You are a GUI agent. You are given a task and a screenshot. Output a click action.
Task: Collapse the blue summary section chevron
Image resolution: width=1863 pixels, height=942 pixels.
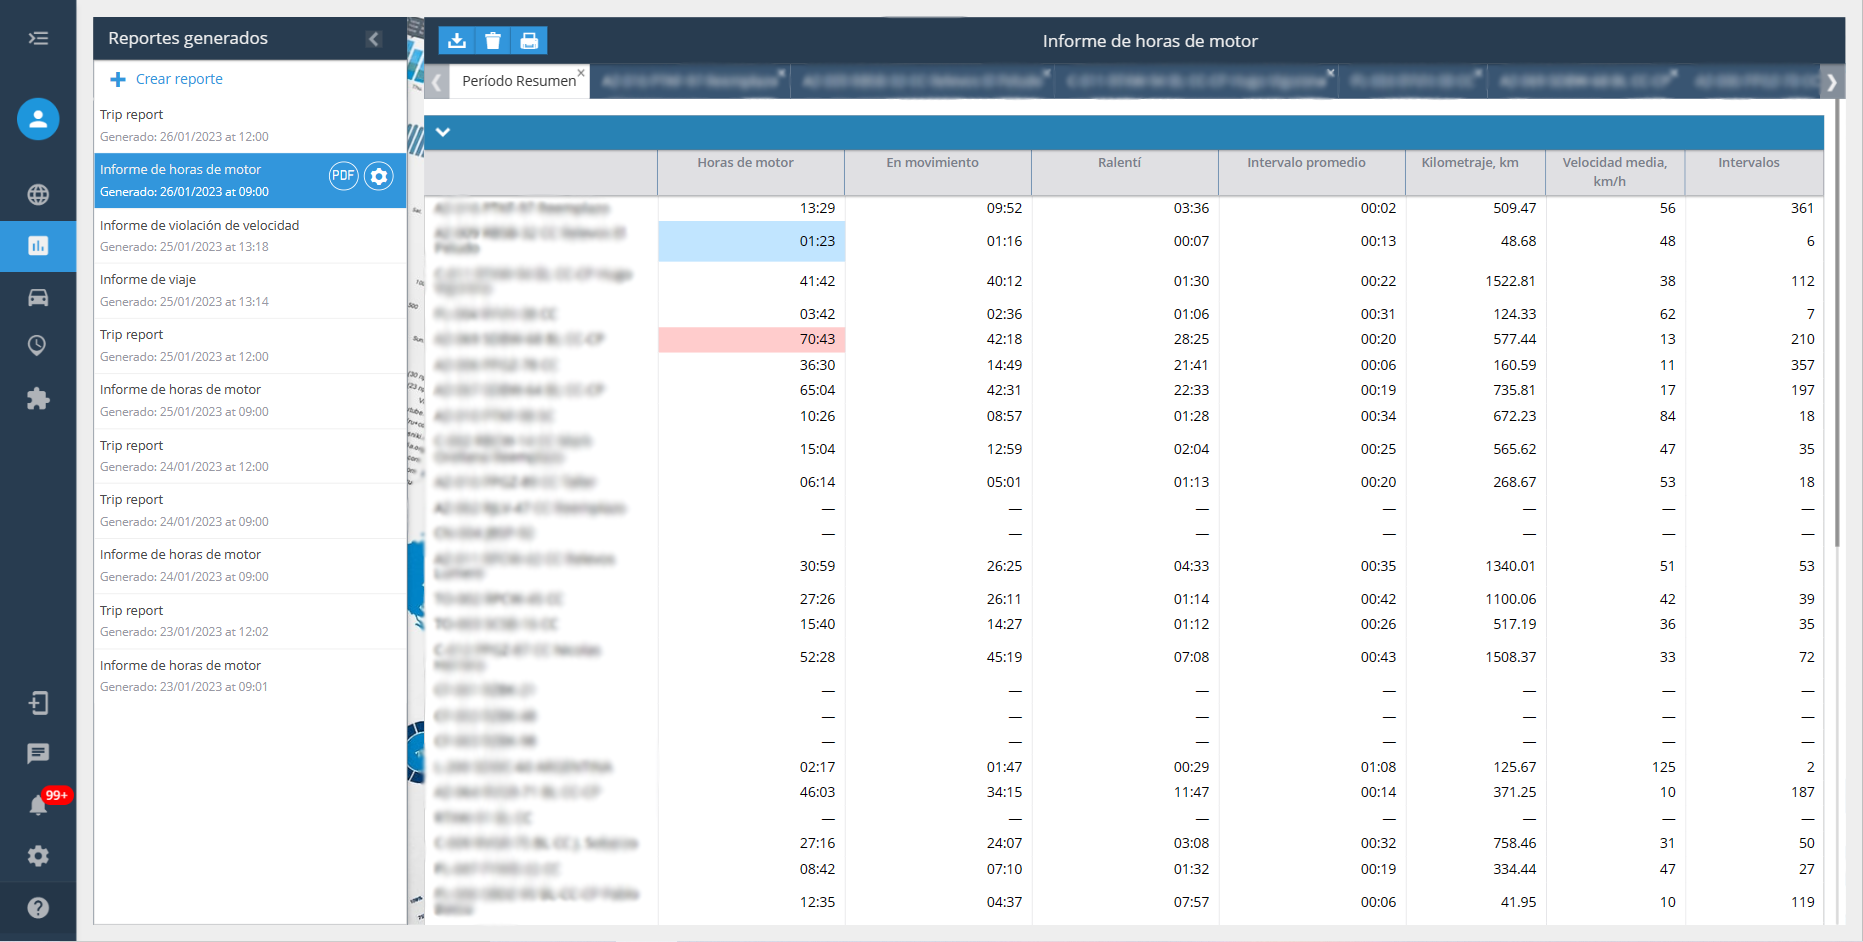pyautogui.click(x=444, y=132)
